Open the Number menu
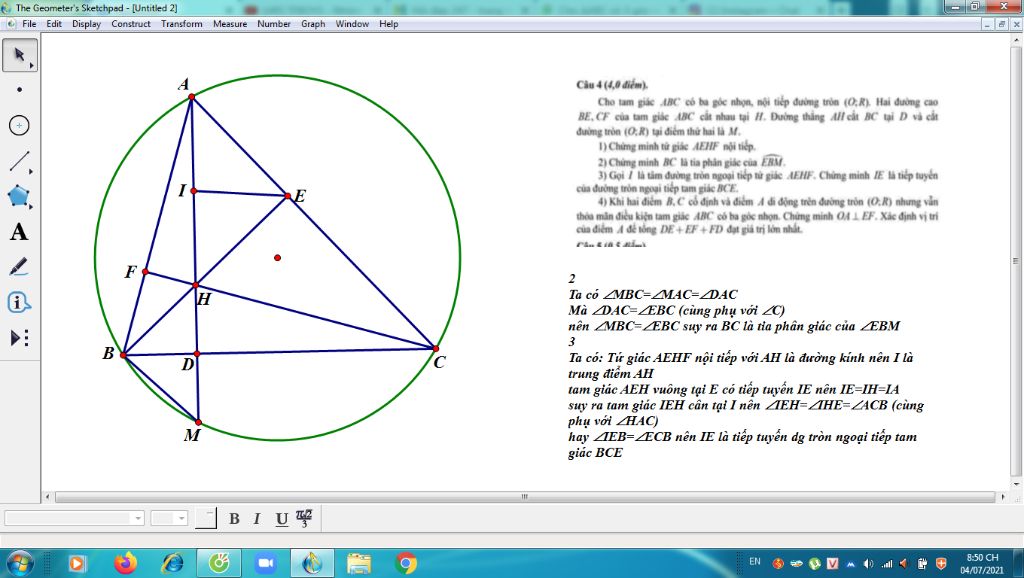1024x578 pixels. (274, 24)
